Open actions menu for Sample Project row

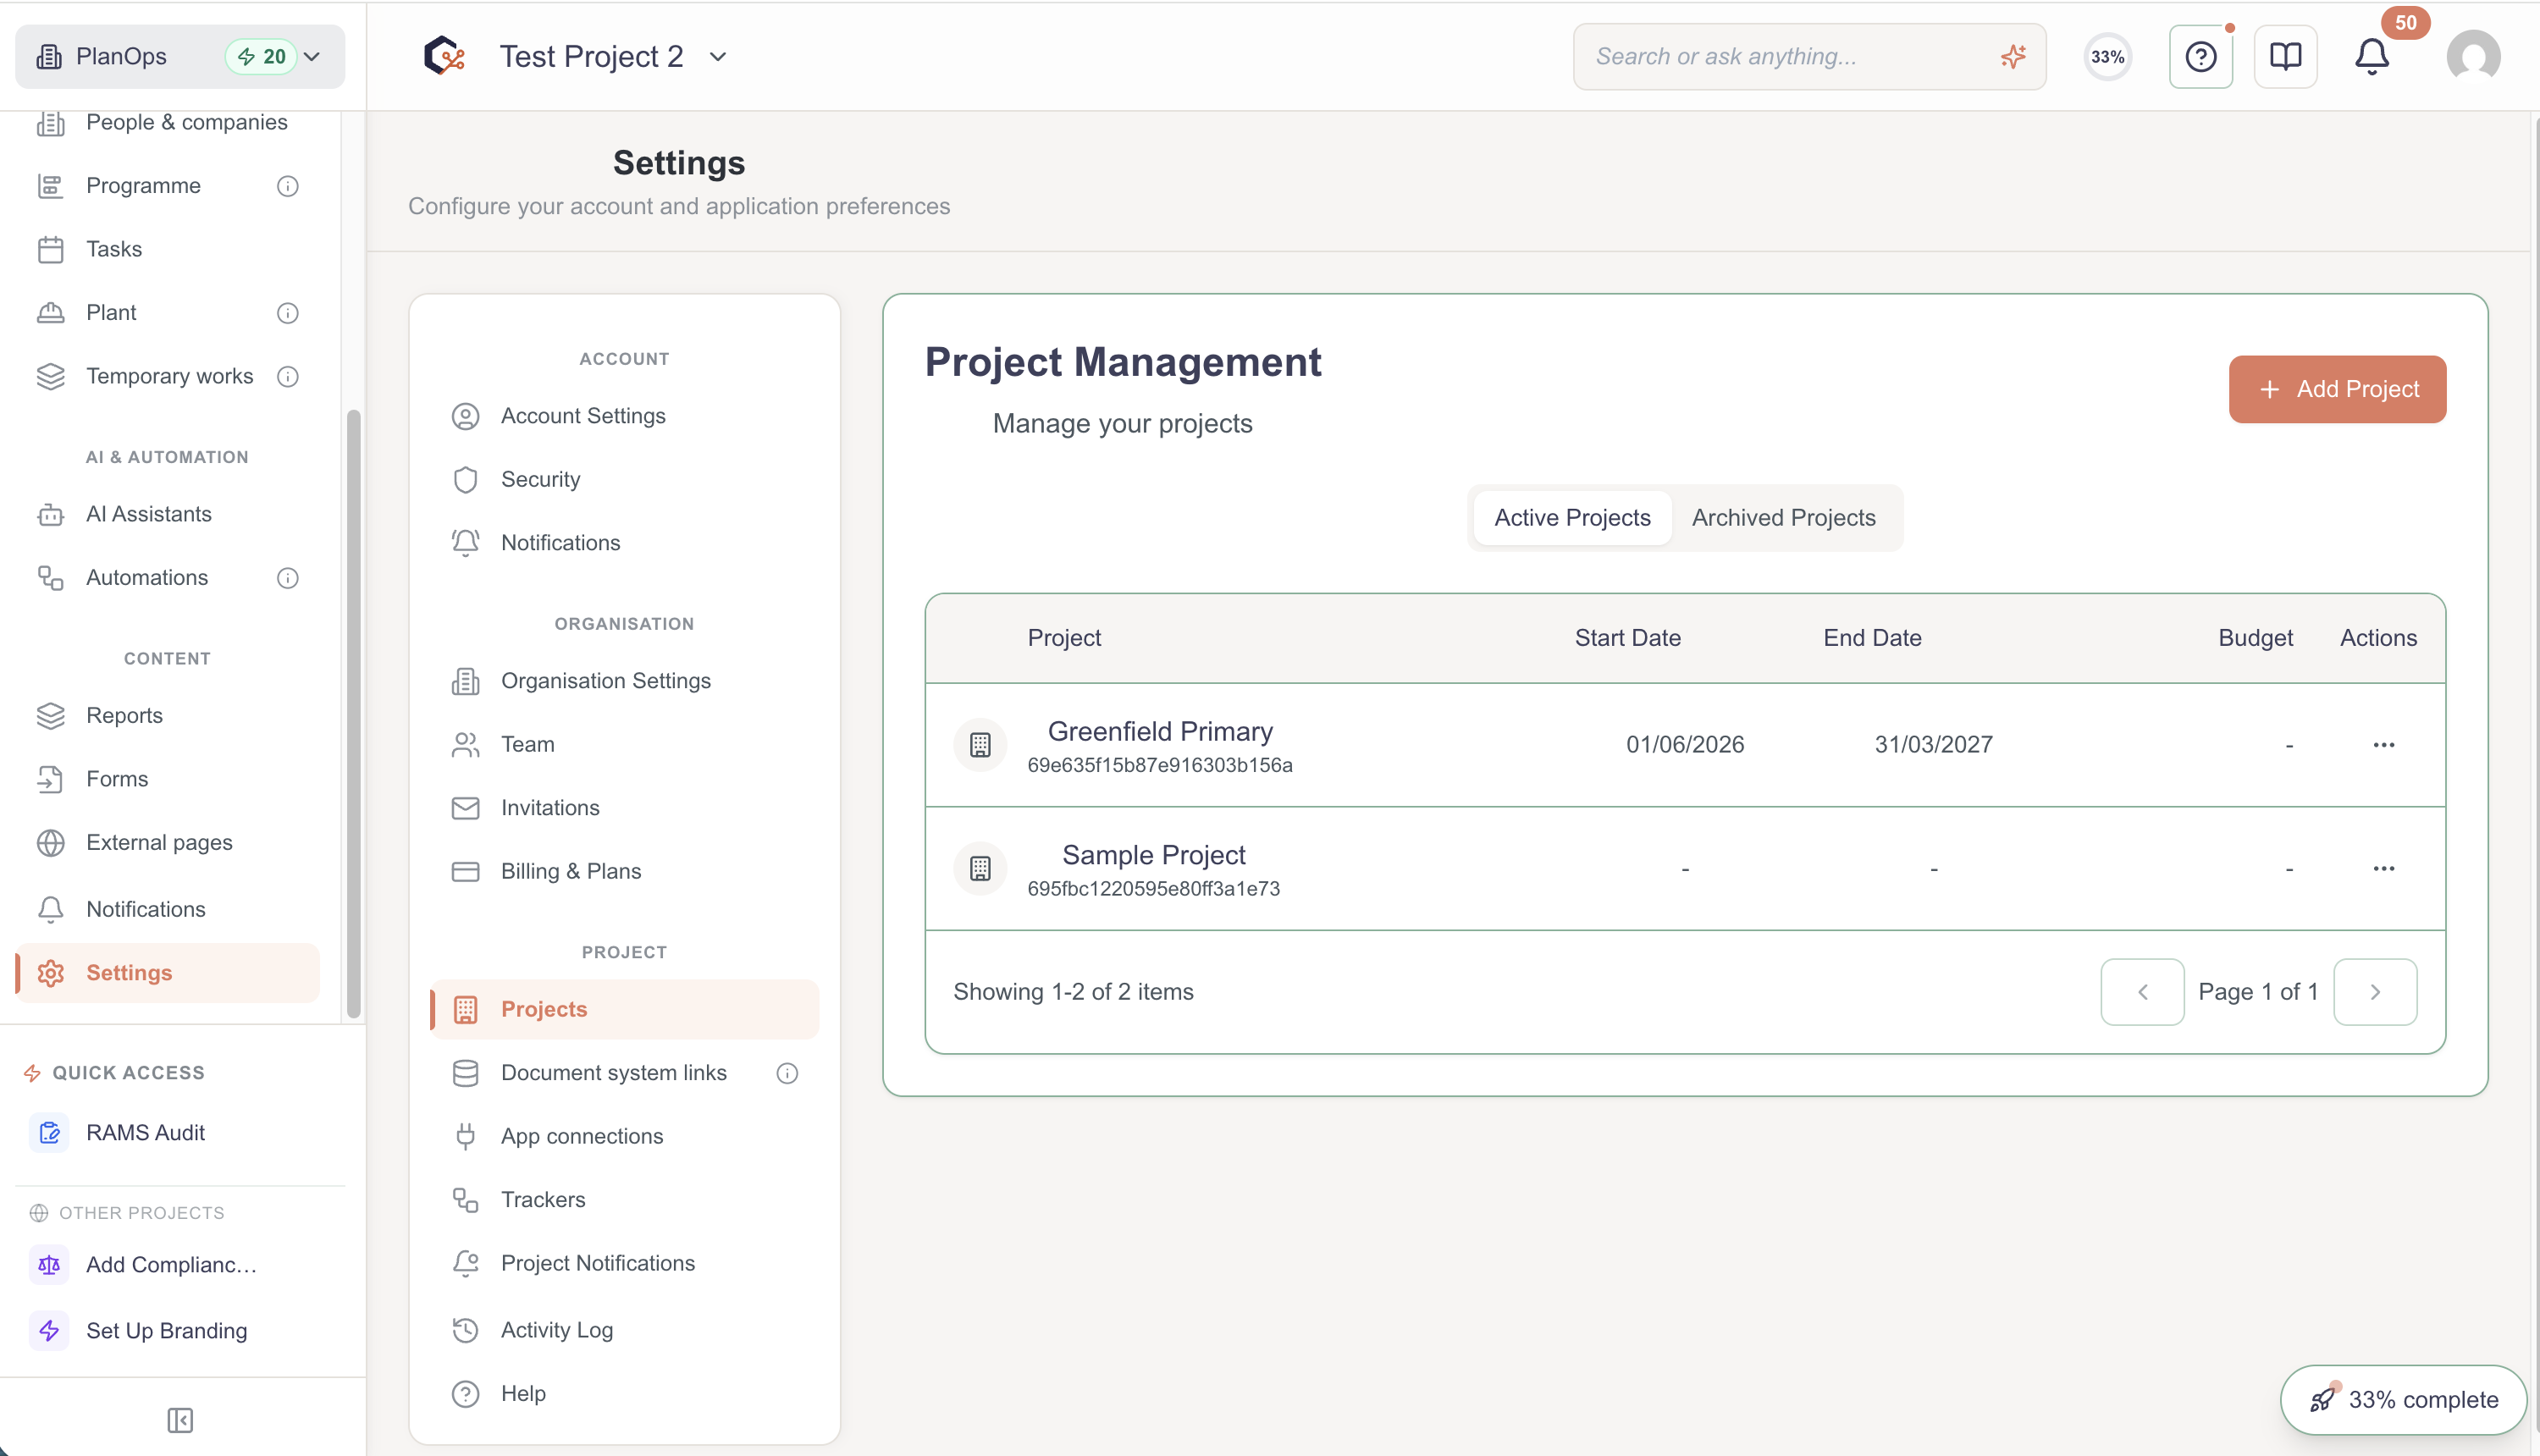[x=2384, y=869]
